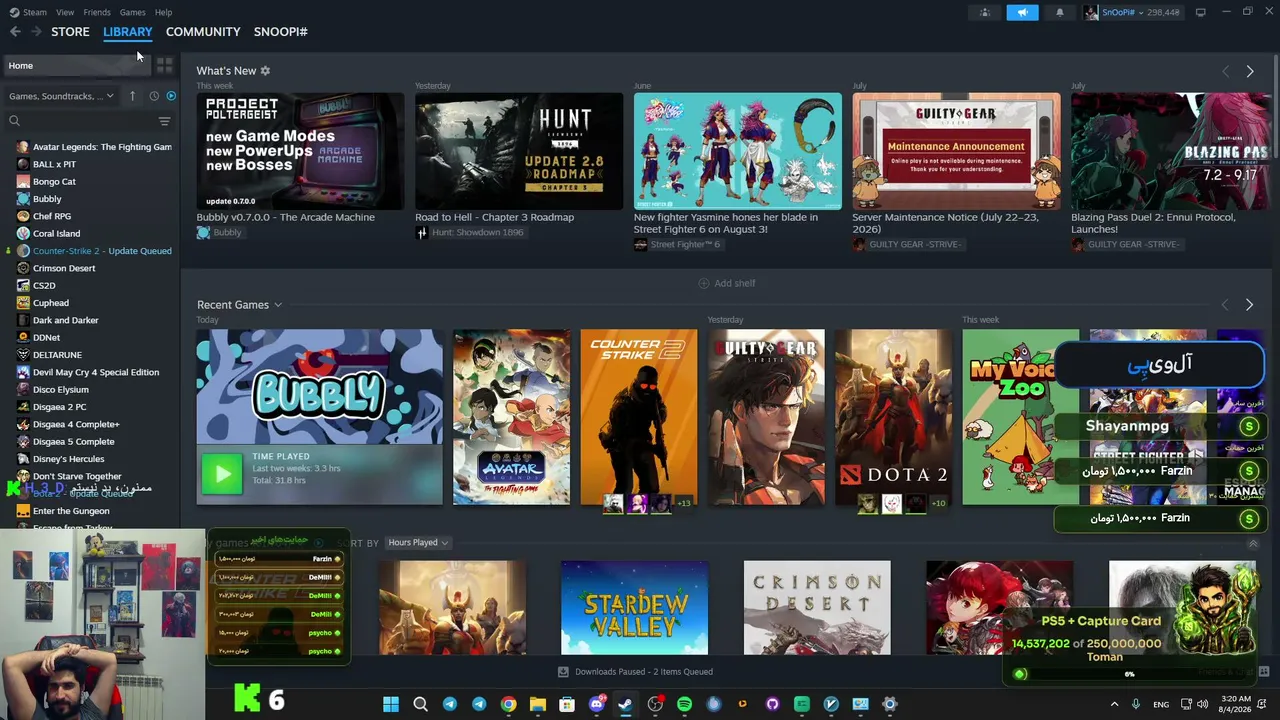Open File Explorer from the taskbar
The image size is (1280, 720).
click(538, 704)
